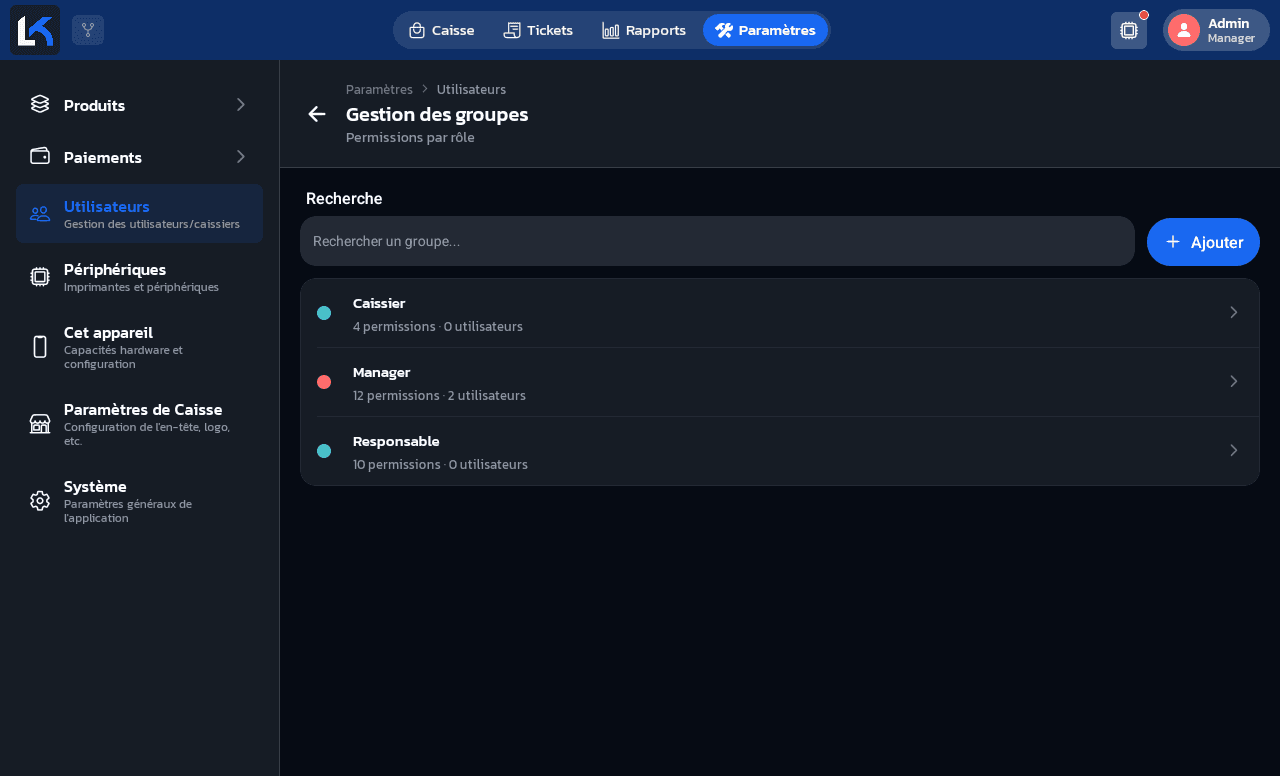Go to the Rapports tab
This screenshot has height=776, width=1280.
click(644, 30)
